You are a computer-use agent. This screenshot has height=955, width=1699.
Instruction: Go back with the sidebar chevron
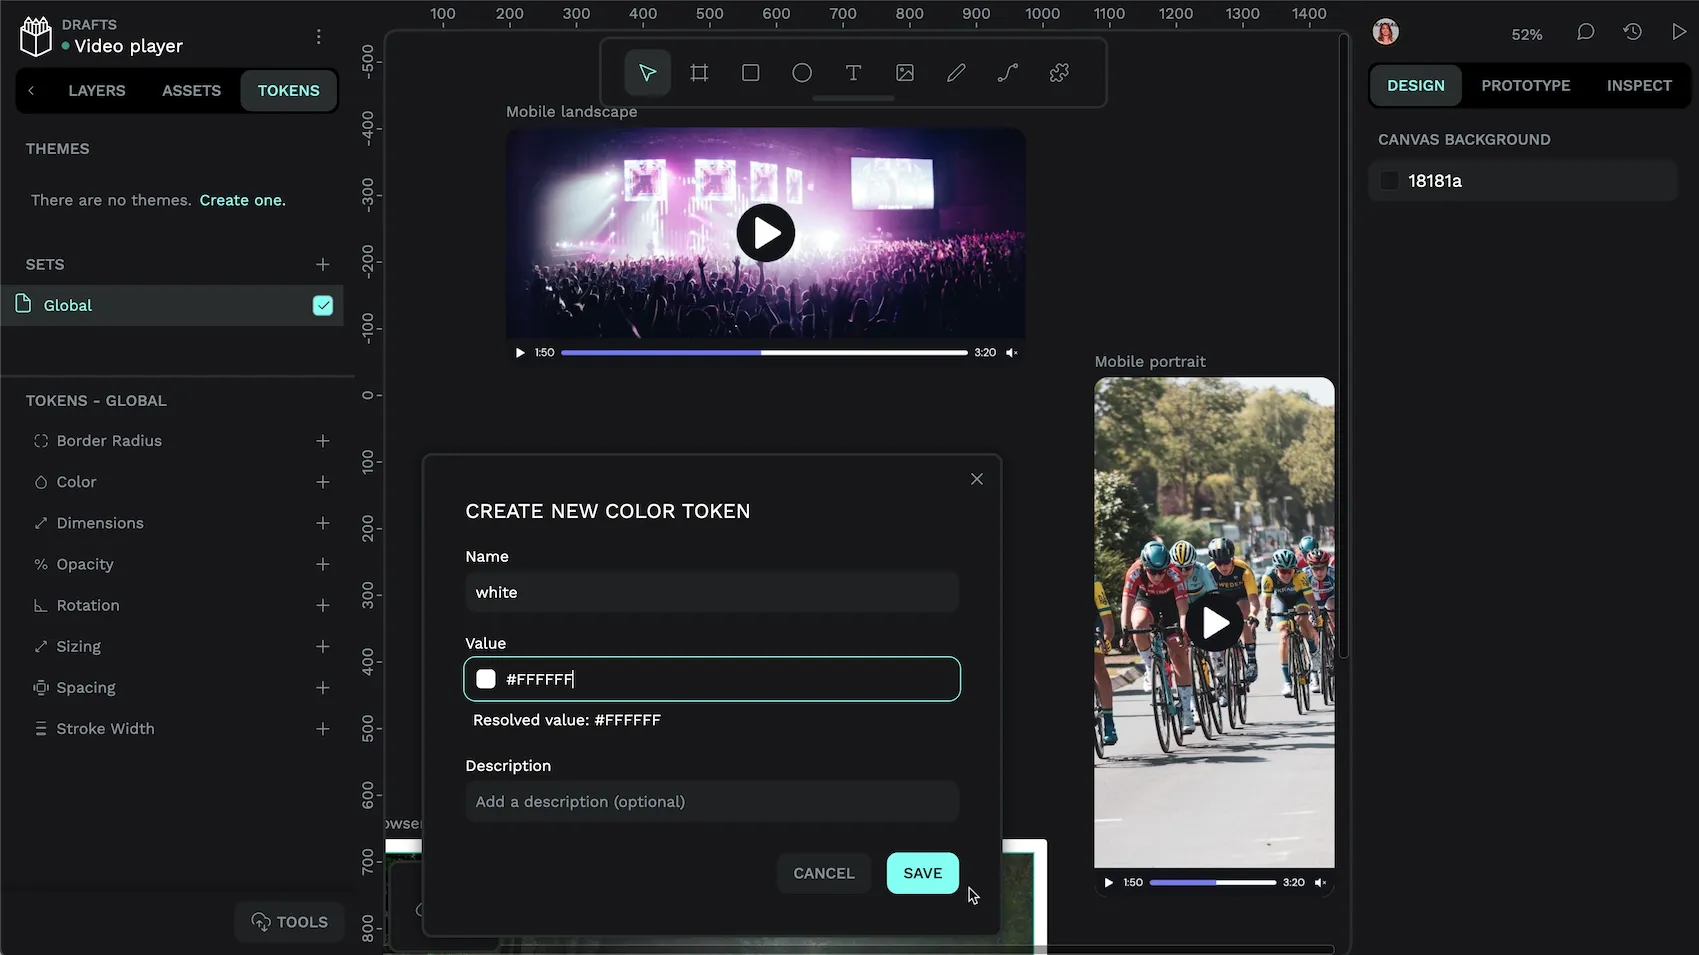[31, 90]
